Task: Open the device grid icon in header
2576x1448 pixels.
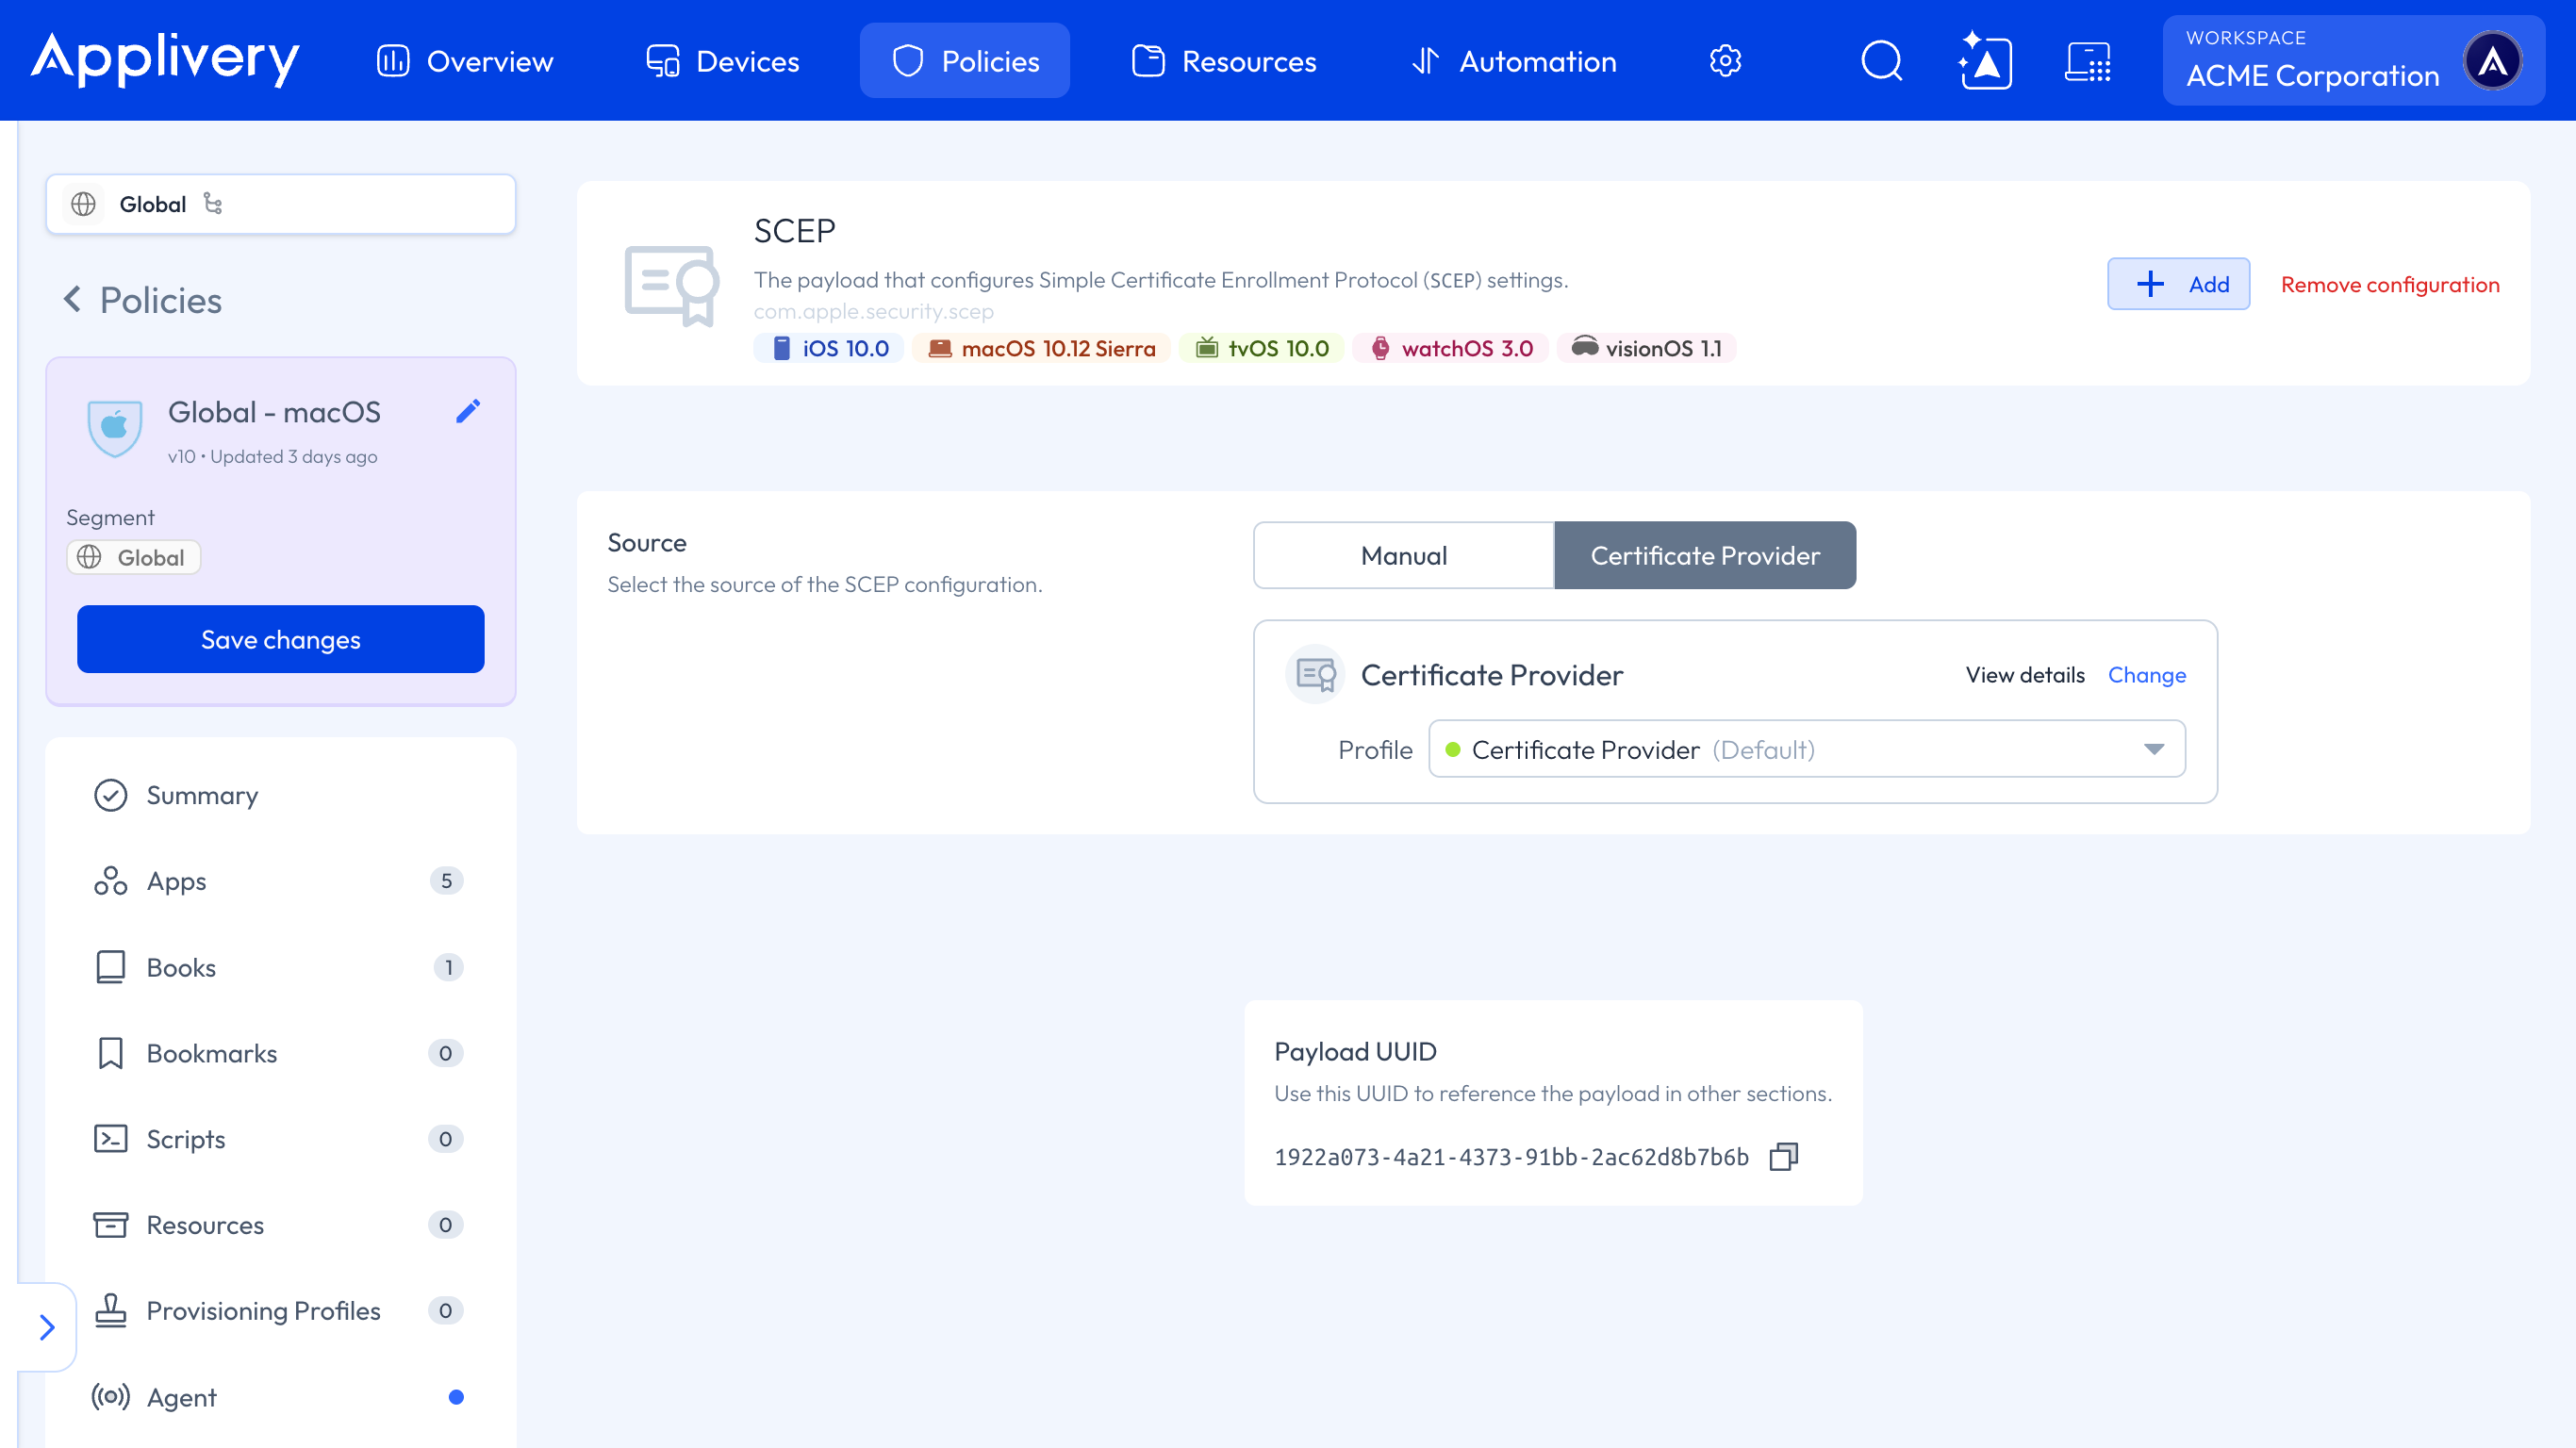Action: [x=2088, y=61]
